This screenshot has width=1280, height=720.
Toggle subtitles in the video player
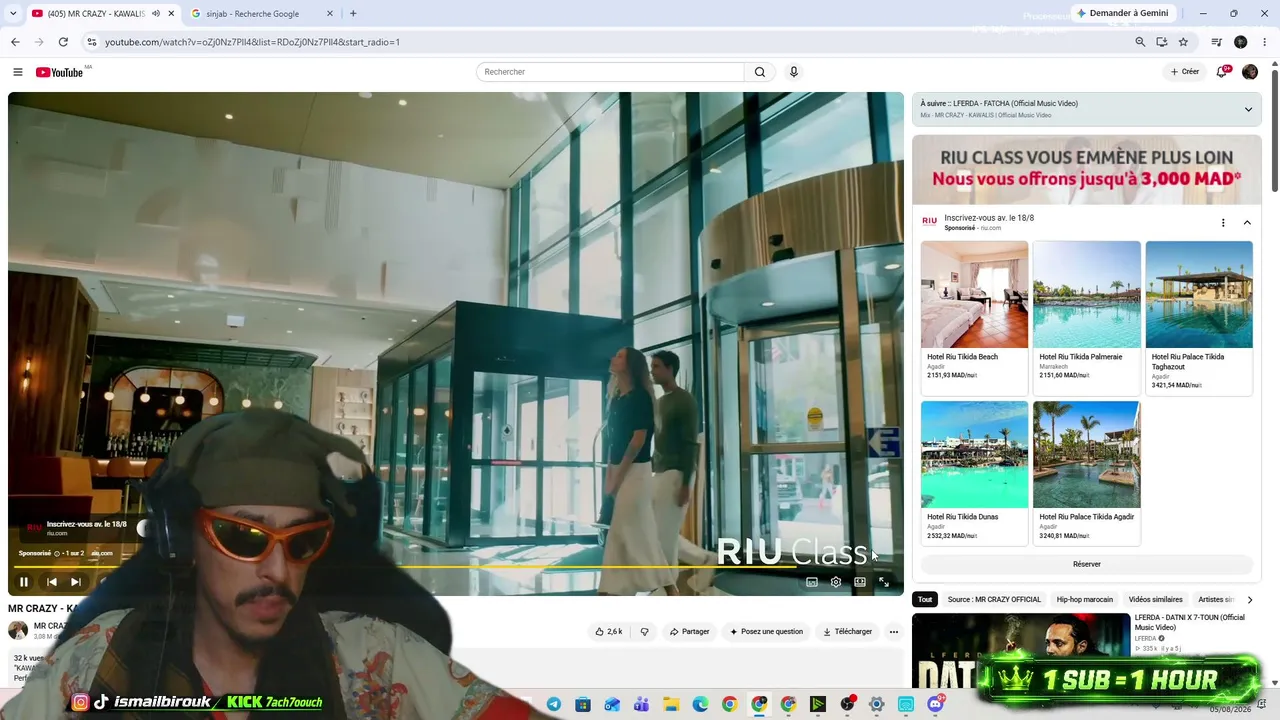point(812,582)
